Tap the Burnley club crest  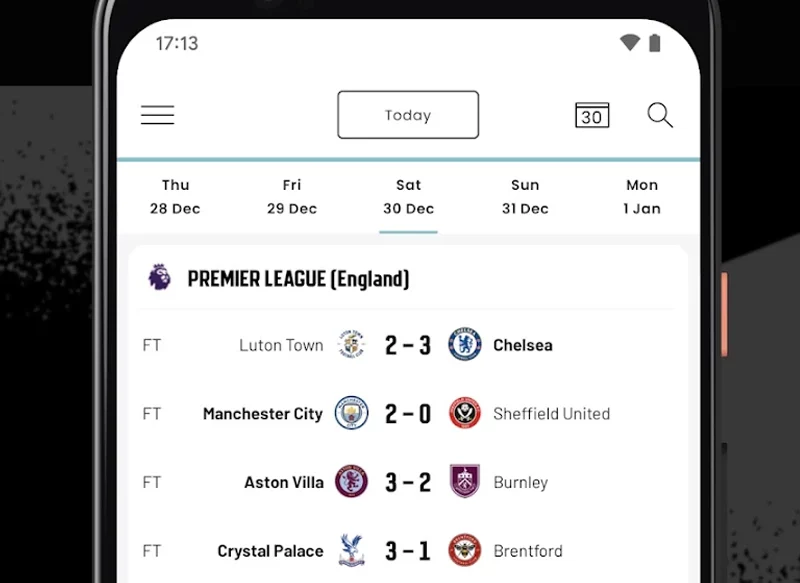point(465,482)
